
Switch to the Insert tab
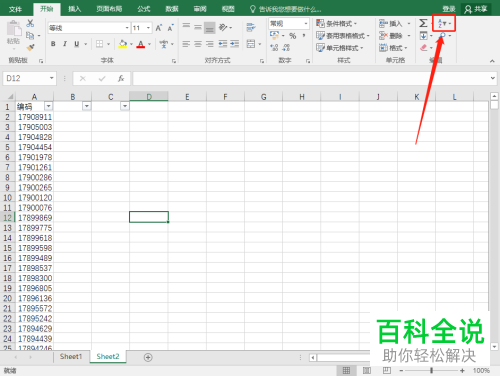74,9
